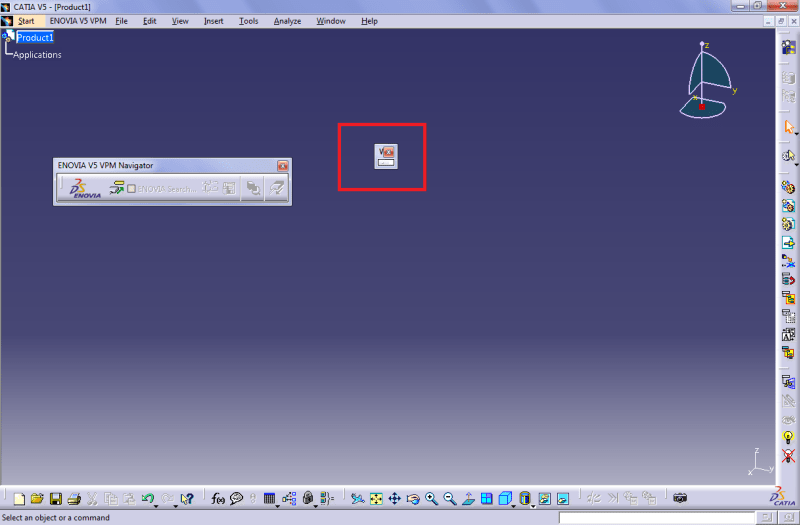Undo the last action
800x525 pixels.
[148, 498]
